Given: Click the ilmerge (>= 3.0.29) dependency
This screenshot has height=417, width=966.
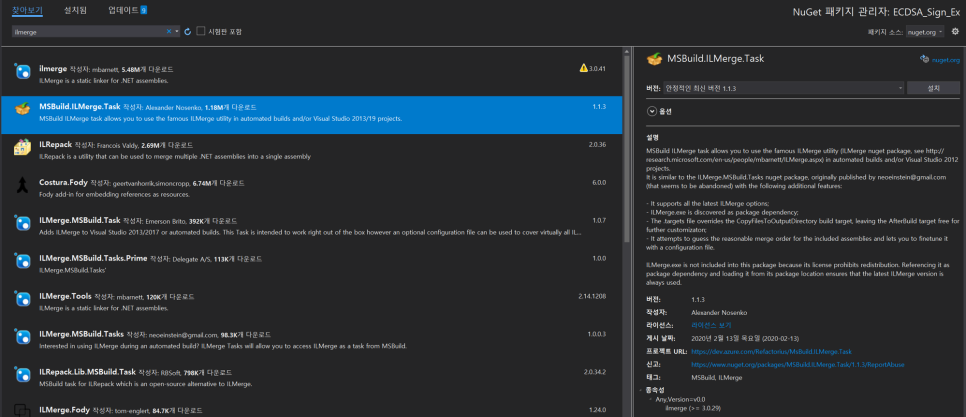Looking at the screenshot, I should coord(692,408).
